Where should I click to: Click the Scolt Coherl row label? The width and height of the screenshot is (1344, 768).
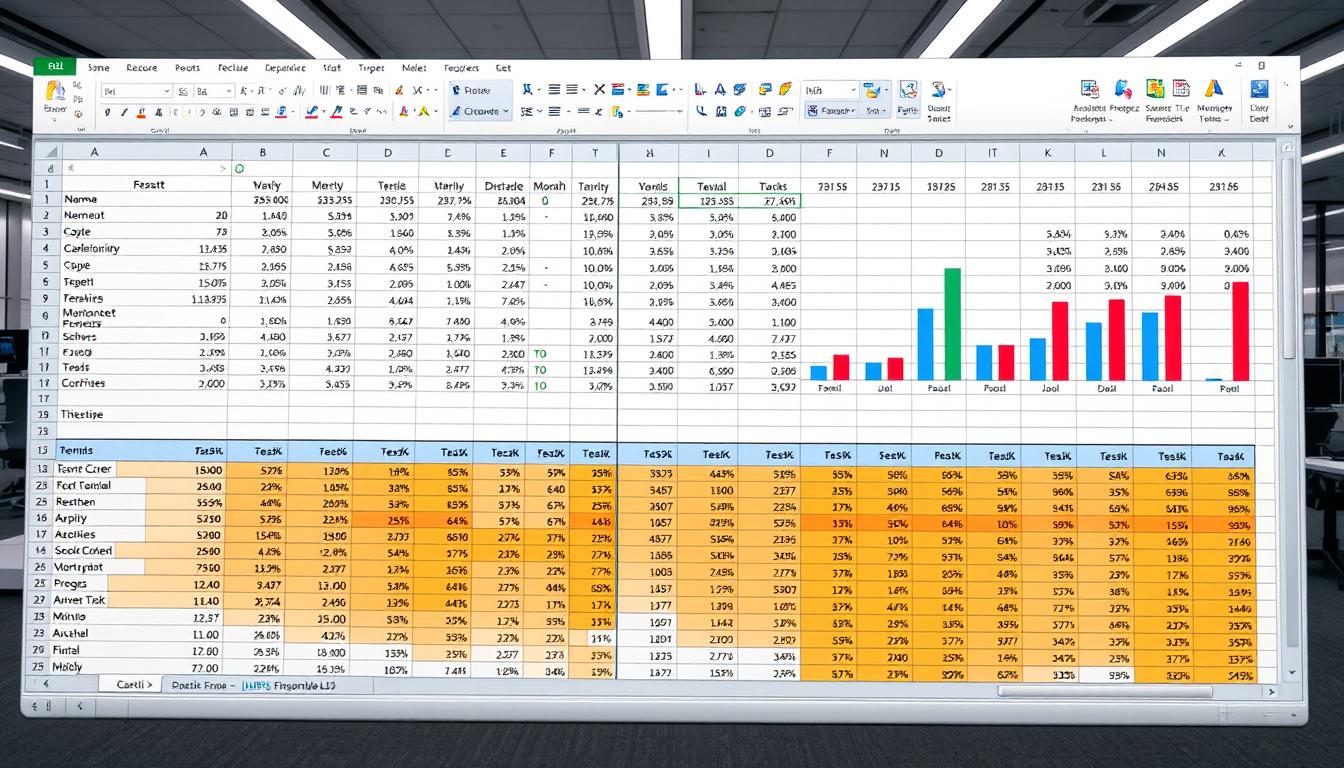[85, 550]
